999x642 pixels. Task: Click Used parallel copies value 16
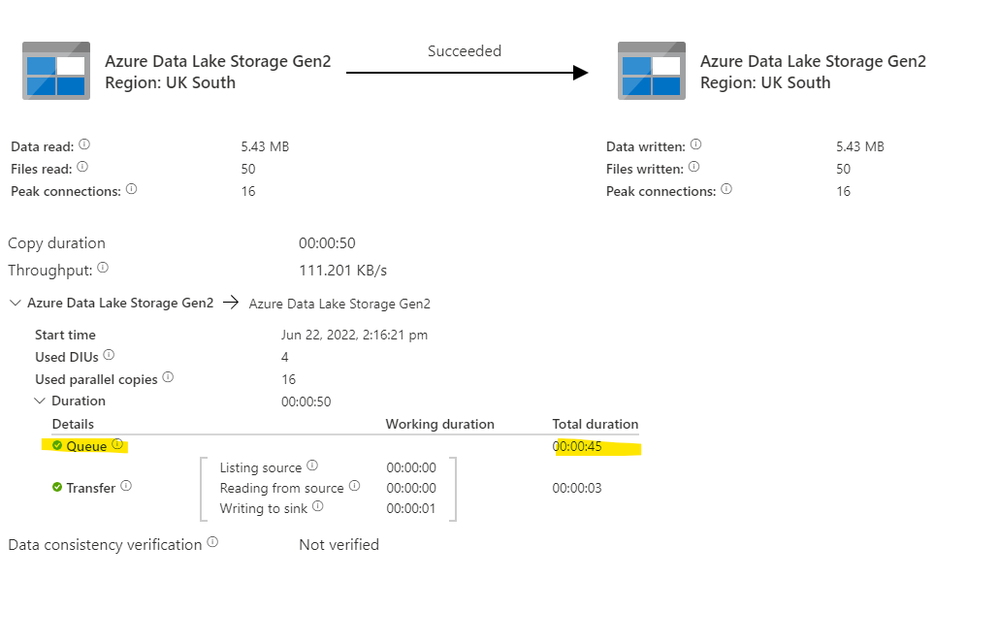tap(289, 380)
